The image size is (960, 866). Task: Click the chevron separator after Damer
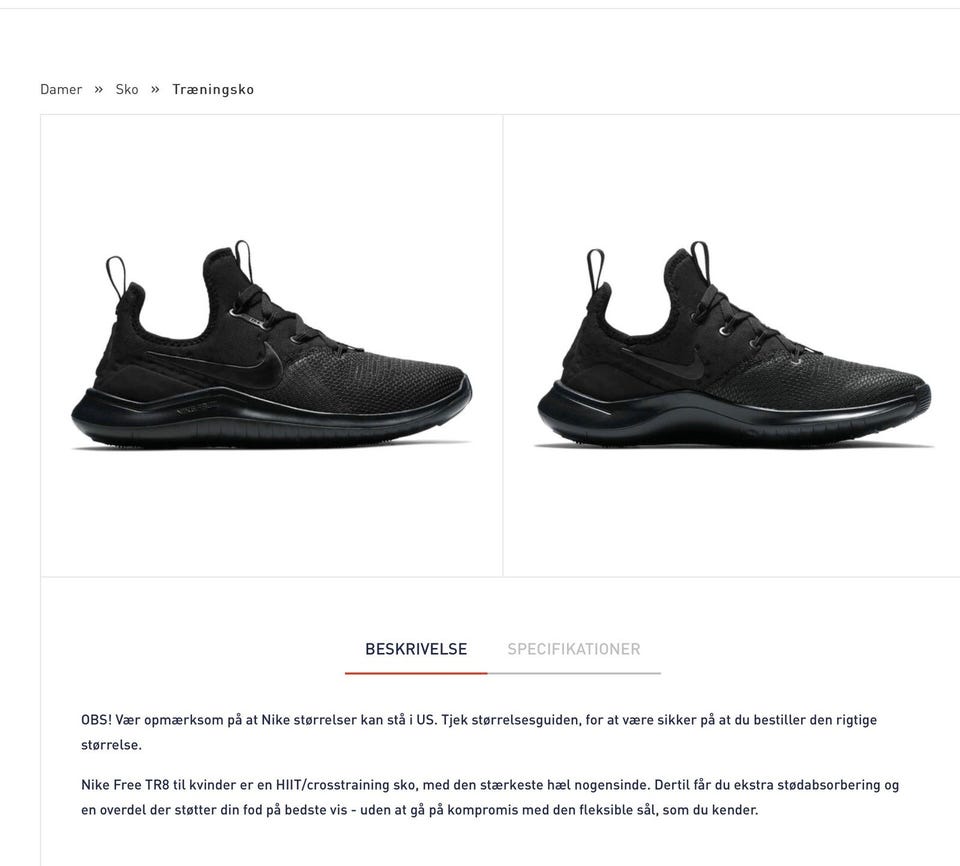(99, 89)
